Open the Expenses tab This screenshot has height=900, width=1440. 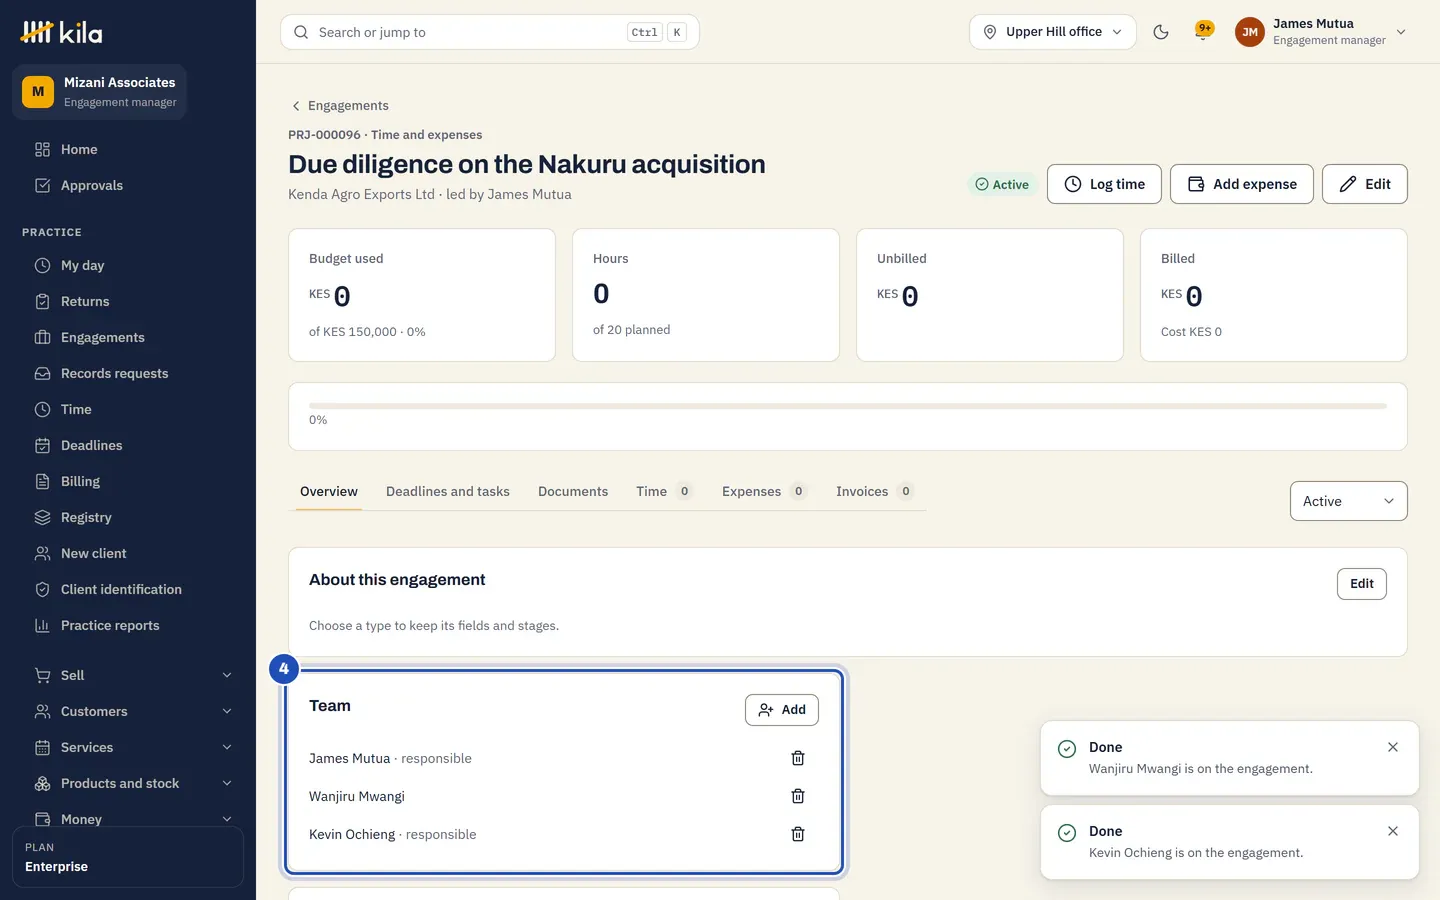point(764,491)
